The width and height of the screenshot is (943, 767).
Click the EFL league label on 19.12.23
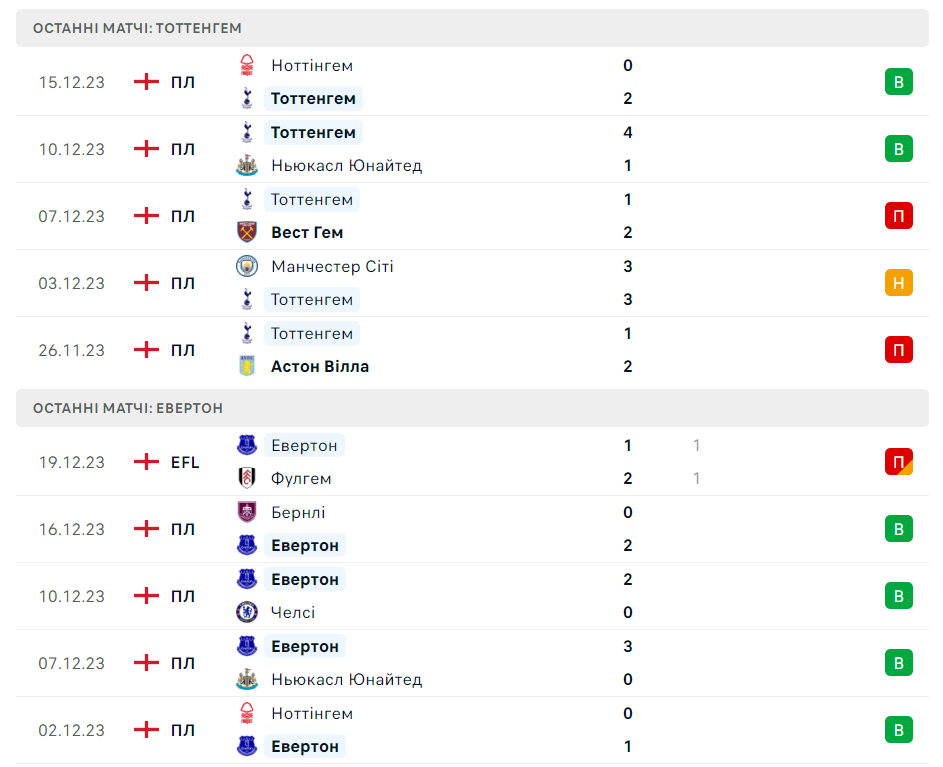pyautogui.click(x=185, y=462)
